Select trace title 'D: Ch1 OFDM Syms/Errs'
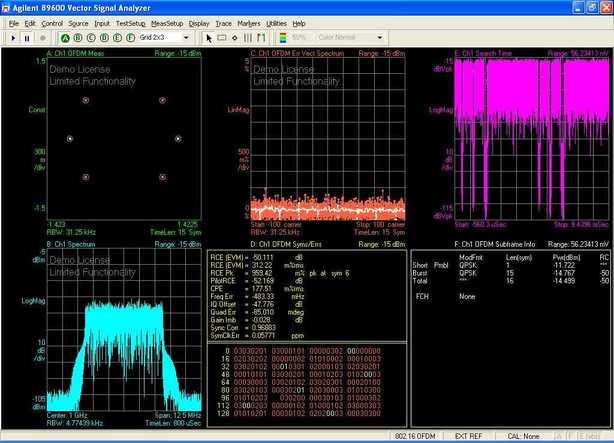 pyautogui.click(x=286, y=244)
